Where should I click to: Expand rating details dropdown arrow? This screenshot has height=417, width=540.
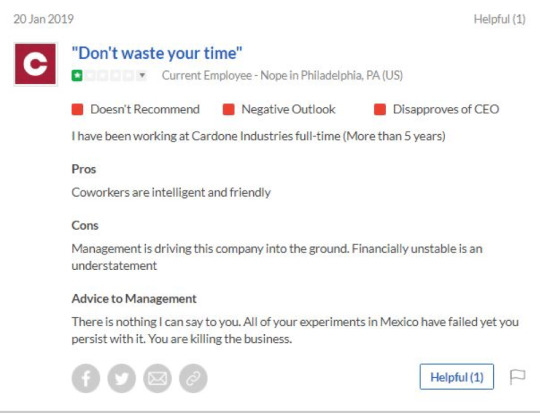(142, 75)
